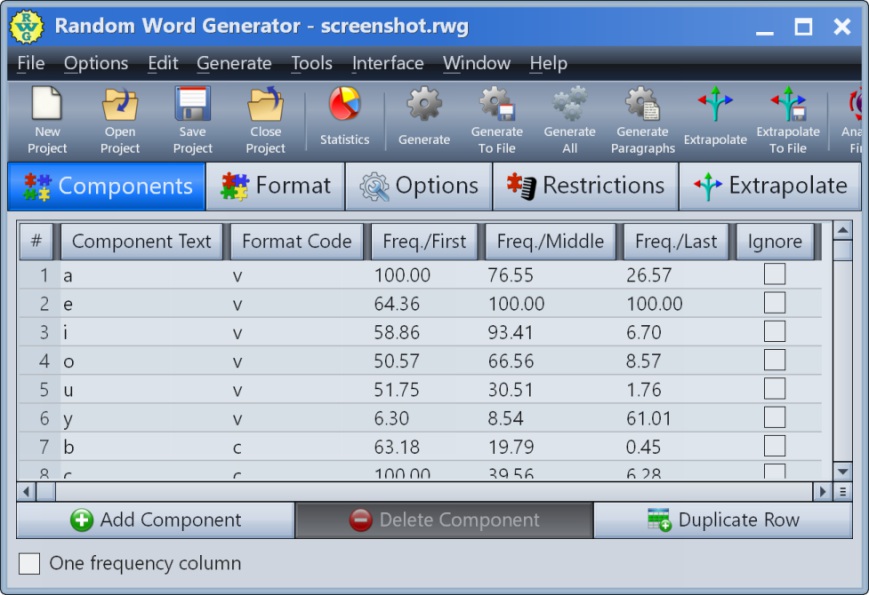Click the Freq./Last column header
The image size is (869, 595).
(x=676, y=242)
